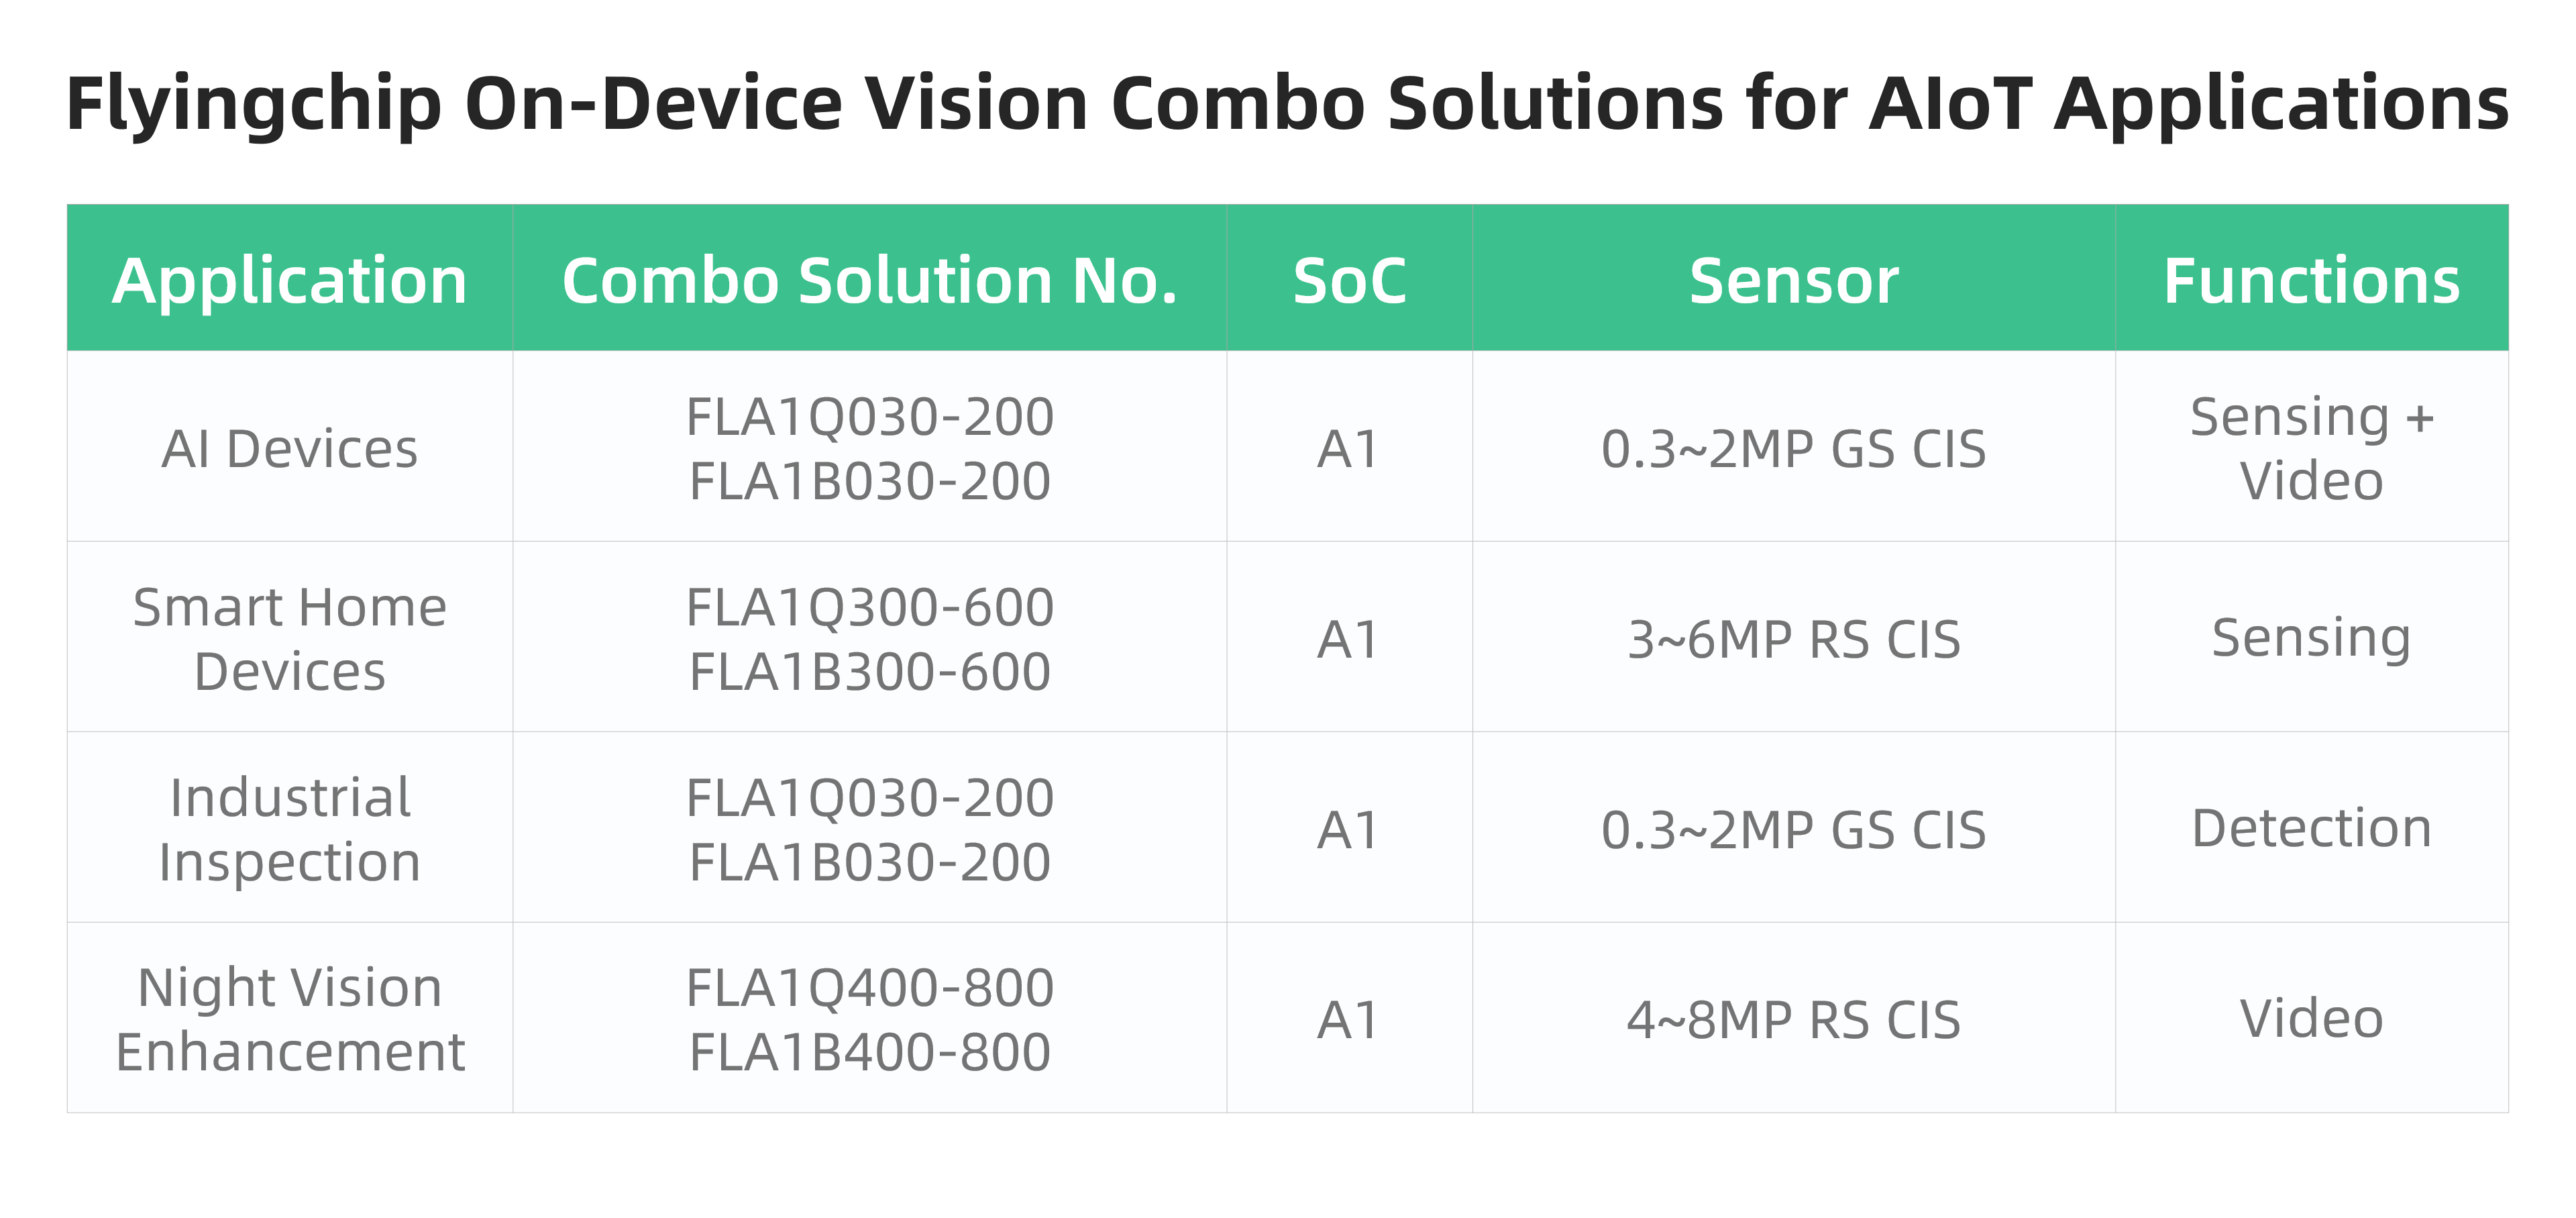
Task: Select the SoC column header
Action: point(1350,279)
